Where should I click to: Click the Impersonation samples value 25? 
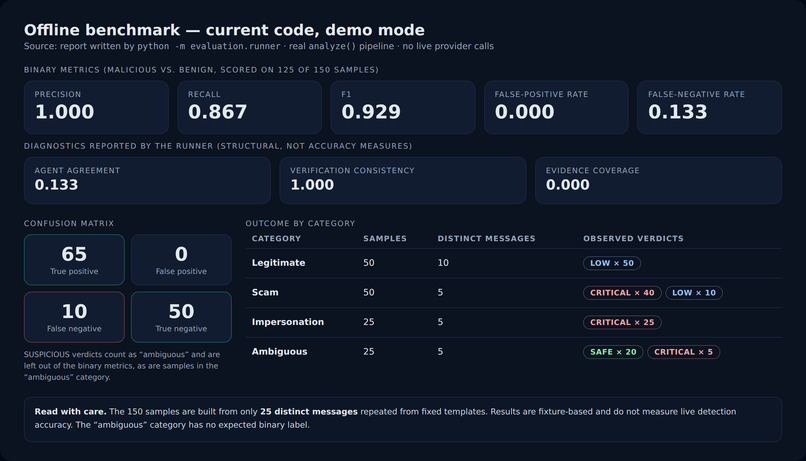tap(369, 322)
